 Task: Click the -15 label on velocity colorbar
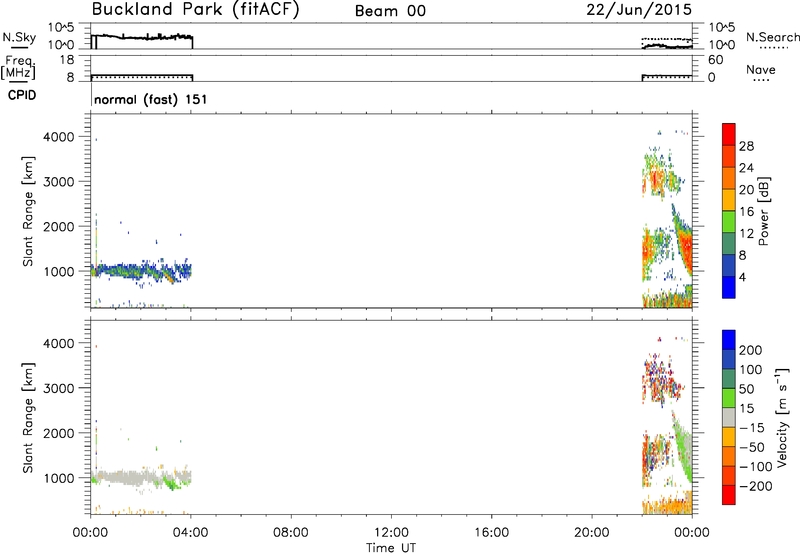click(x=752, y=428)
